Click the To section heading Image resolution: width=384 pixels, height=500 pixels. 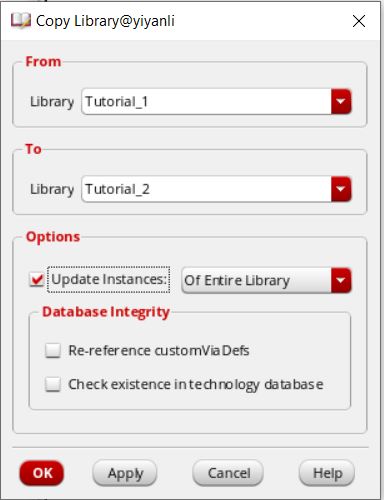tap(33, 149)
